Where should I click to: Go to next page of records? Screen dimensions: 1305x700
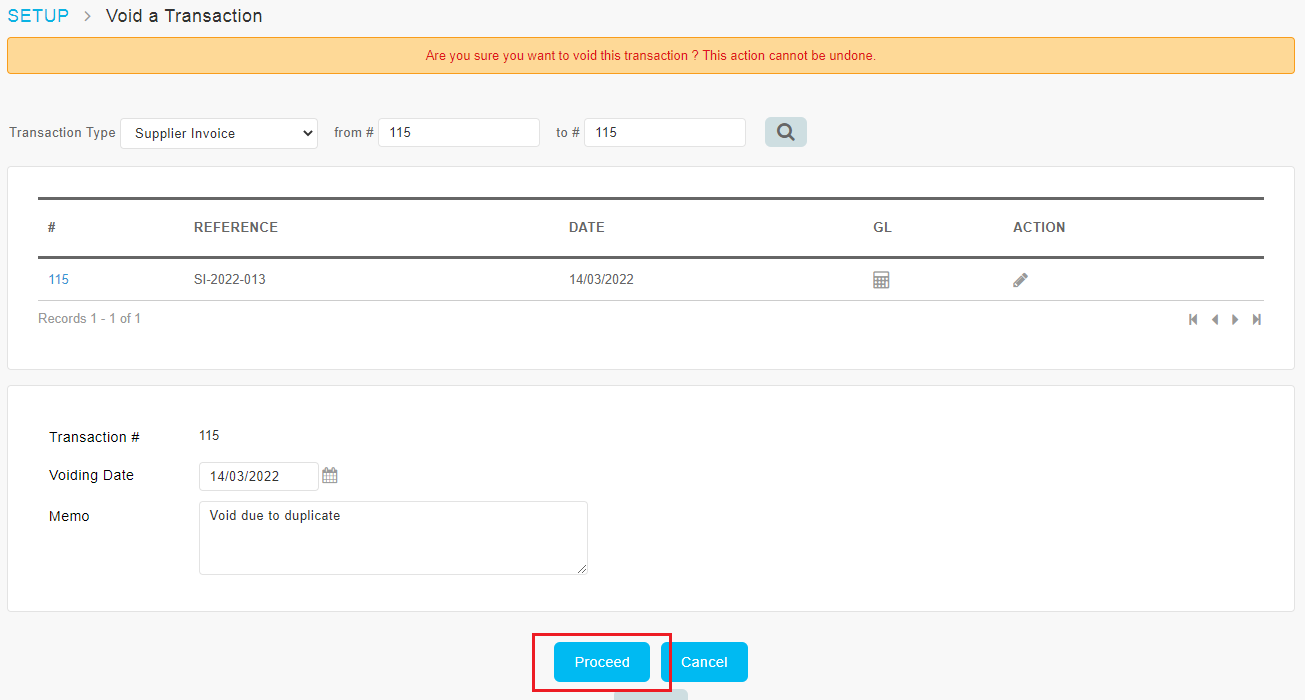click(1236, 319)
